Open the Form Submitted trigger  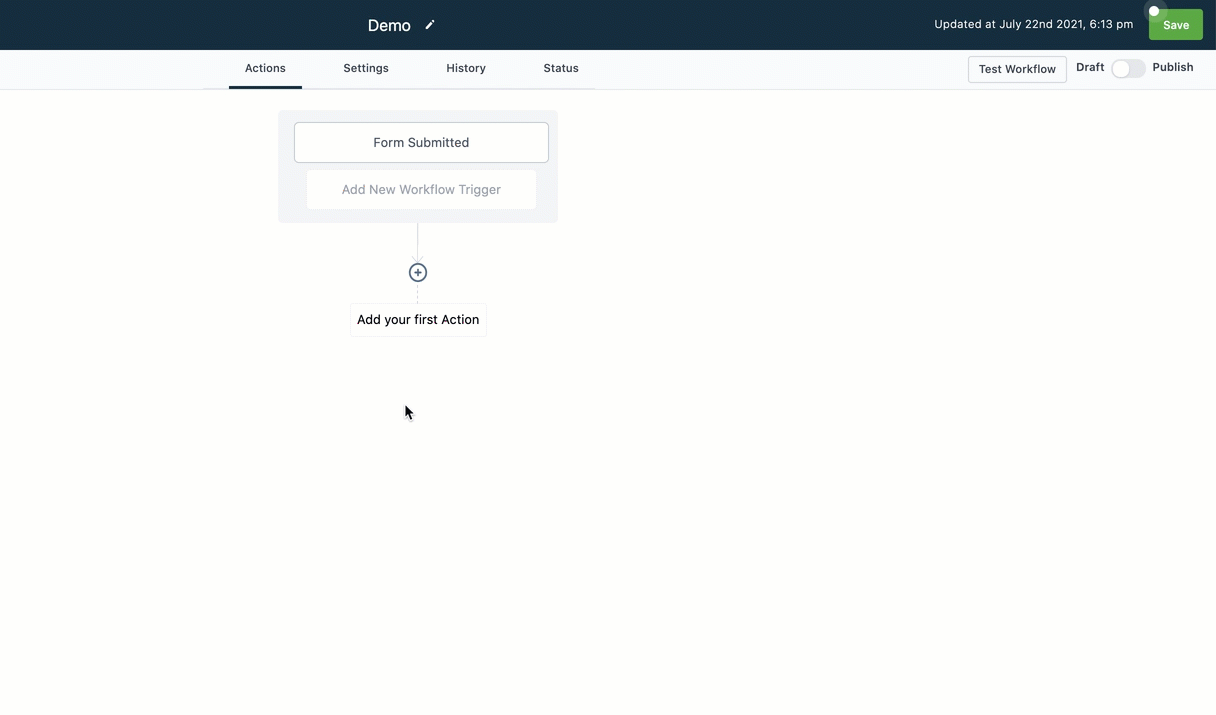click(x=421, y=143)
